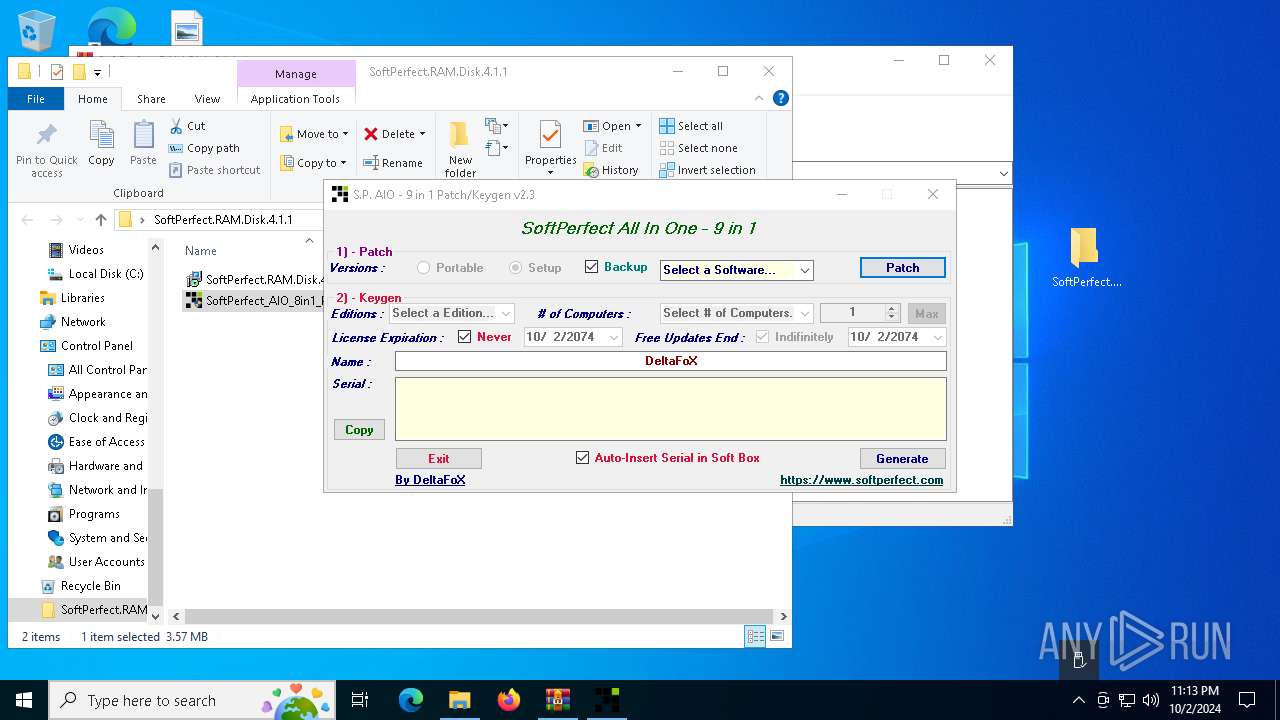Viewport: 1280px width, 720px height.
Task: Open Application Tools tab
Action: pos(295,99)
